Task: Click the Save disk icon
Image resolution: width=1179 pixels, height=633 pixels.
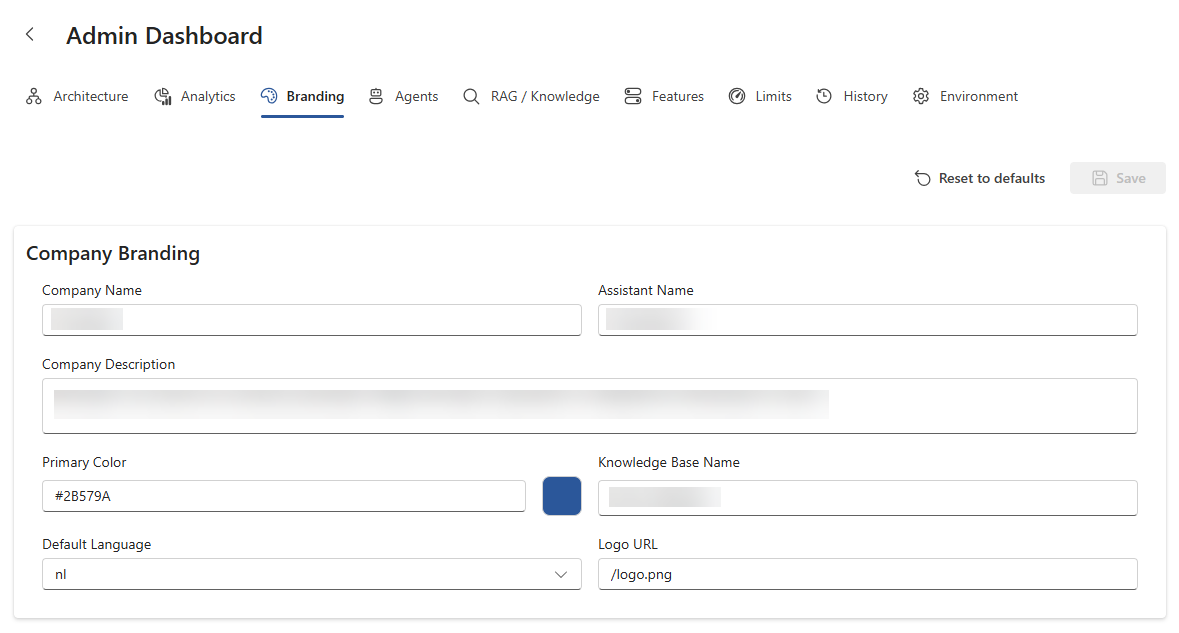Action: point(1100,177)
